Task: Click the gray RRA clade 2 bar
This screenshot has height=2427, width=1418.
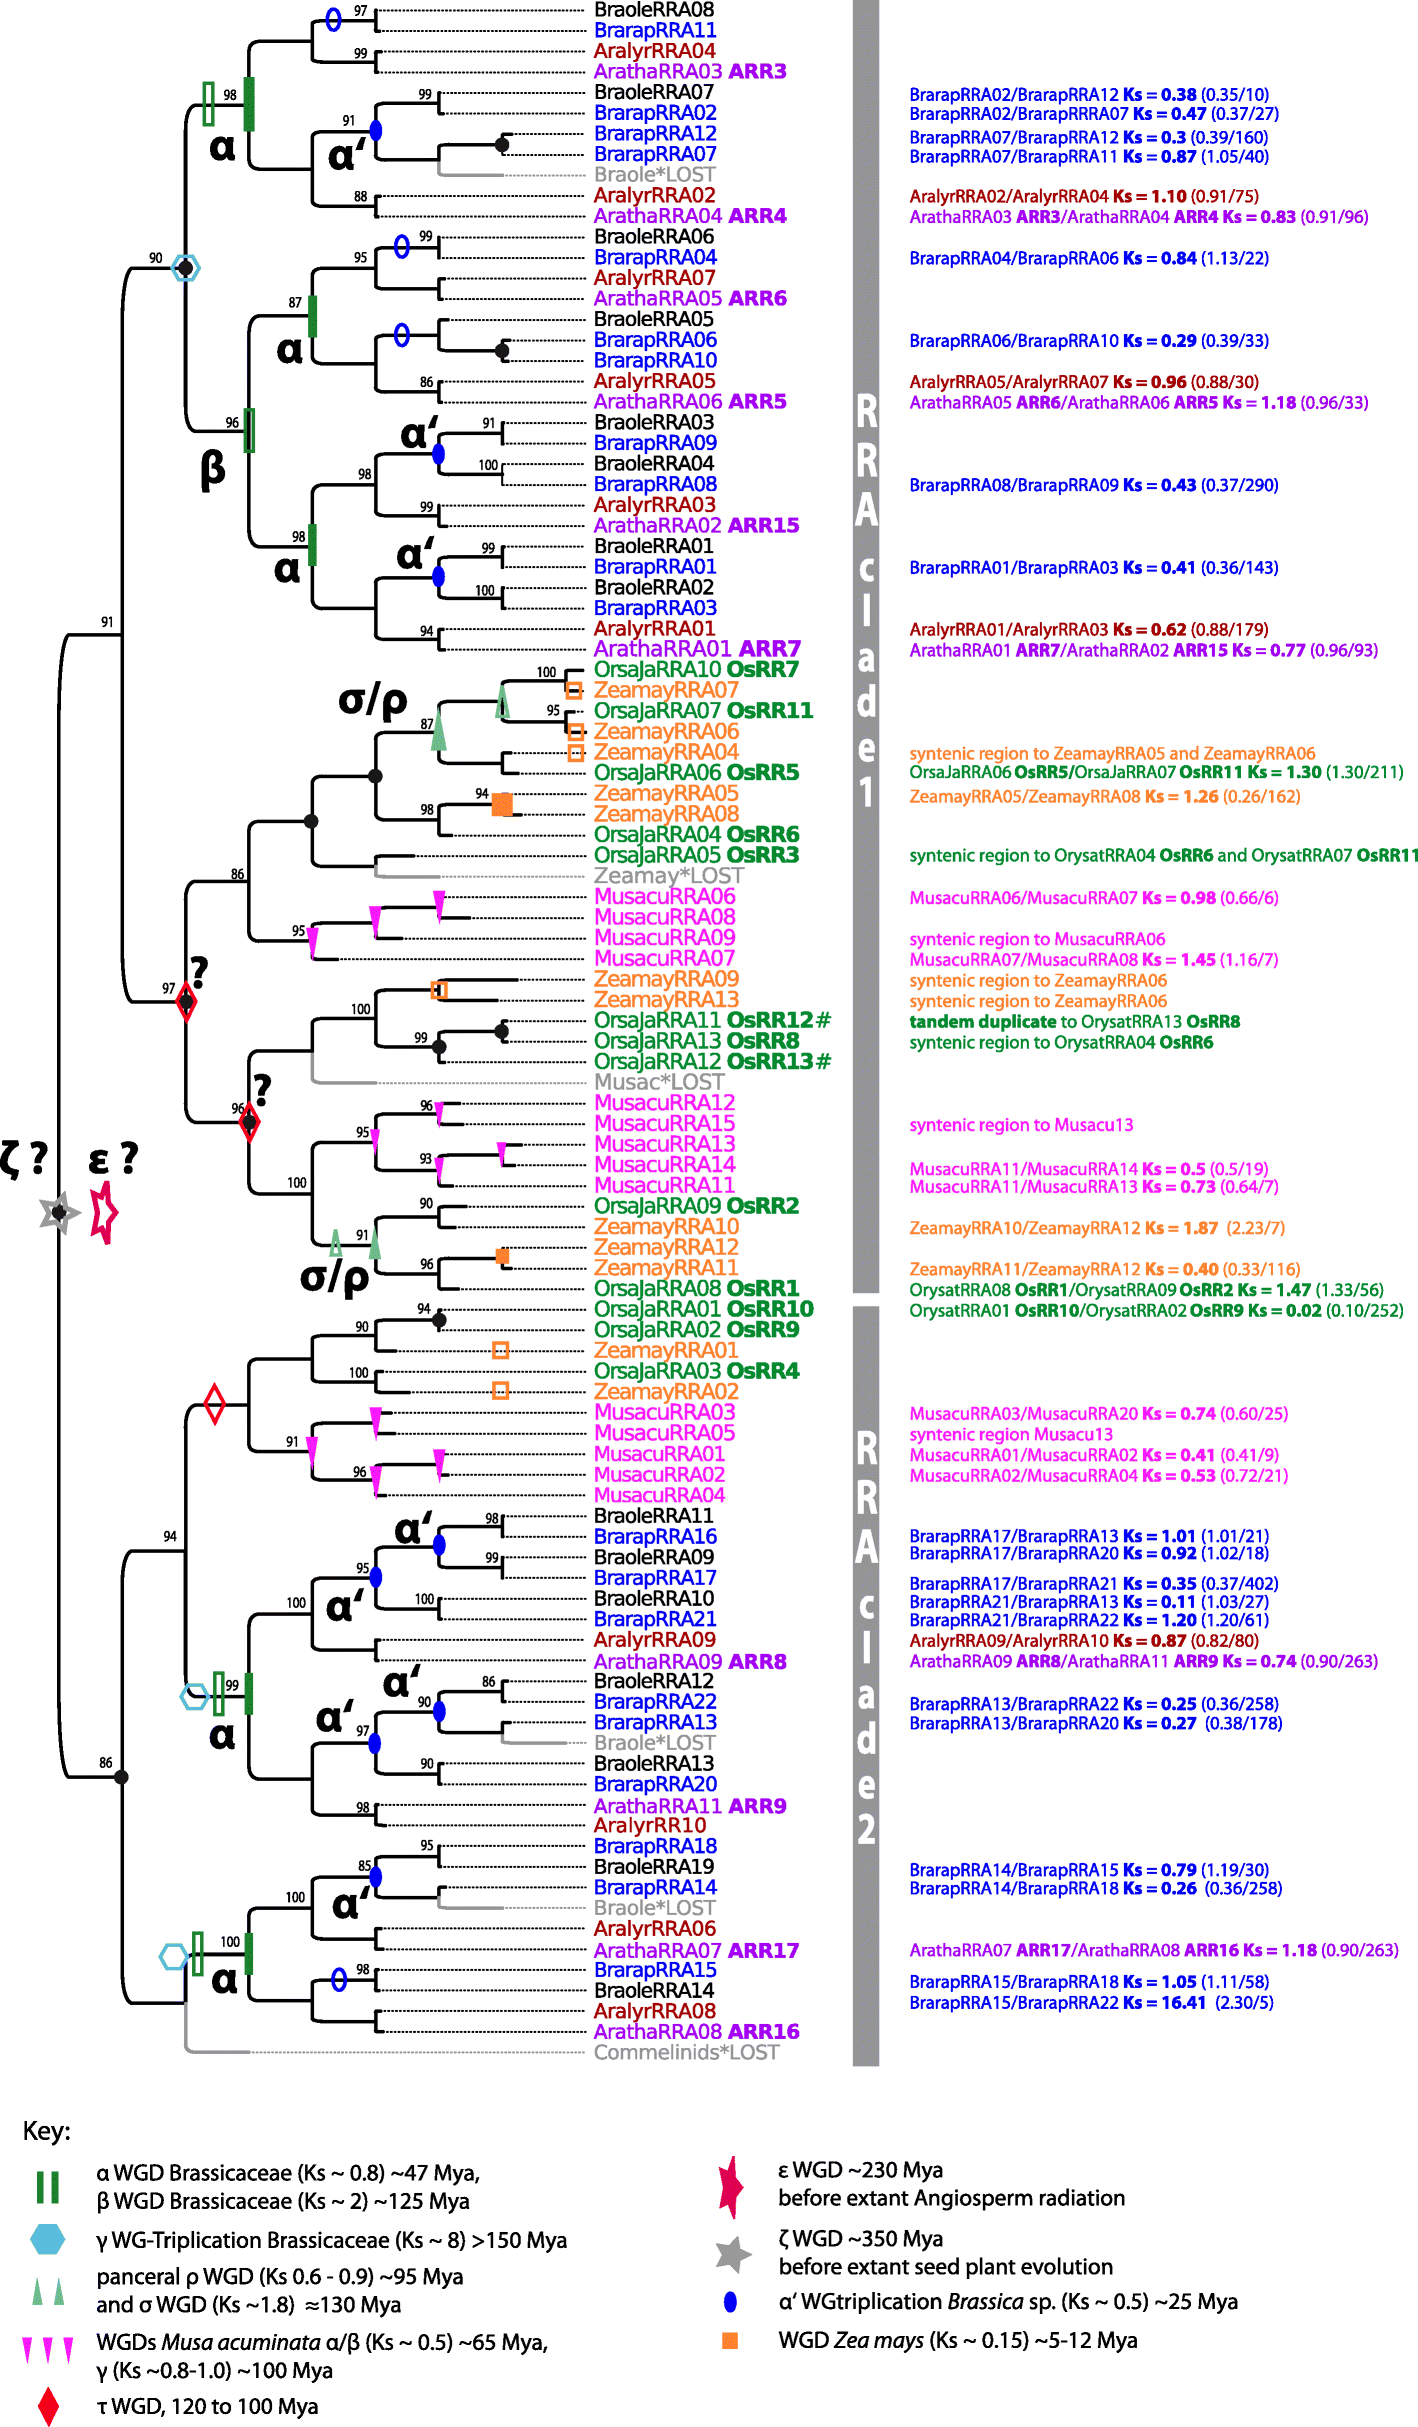Action: pyautogui.click(x=866, y=1685)
